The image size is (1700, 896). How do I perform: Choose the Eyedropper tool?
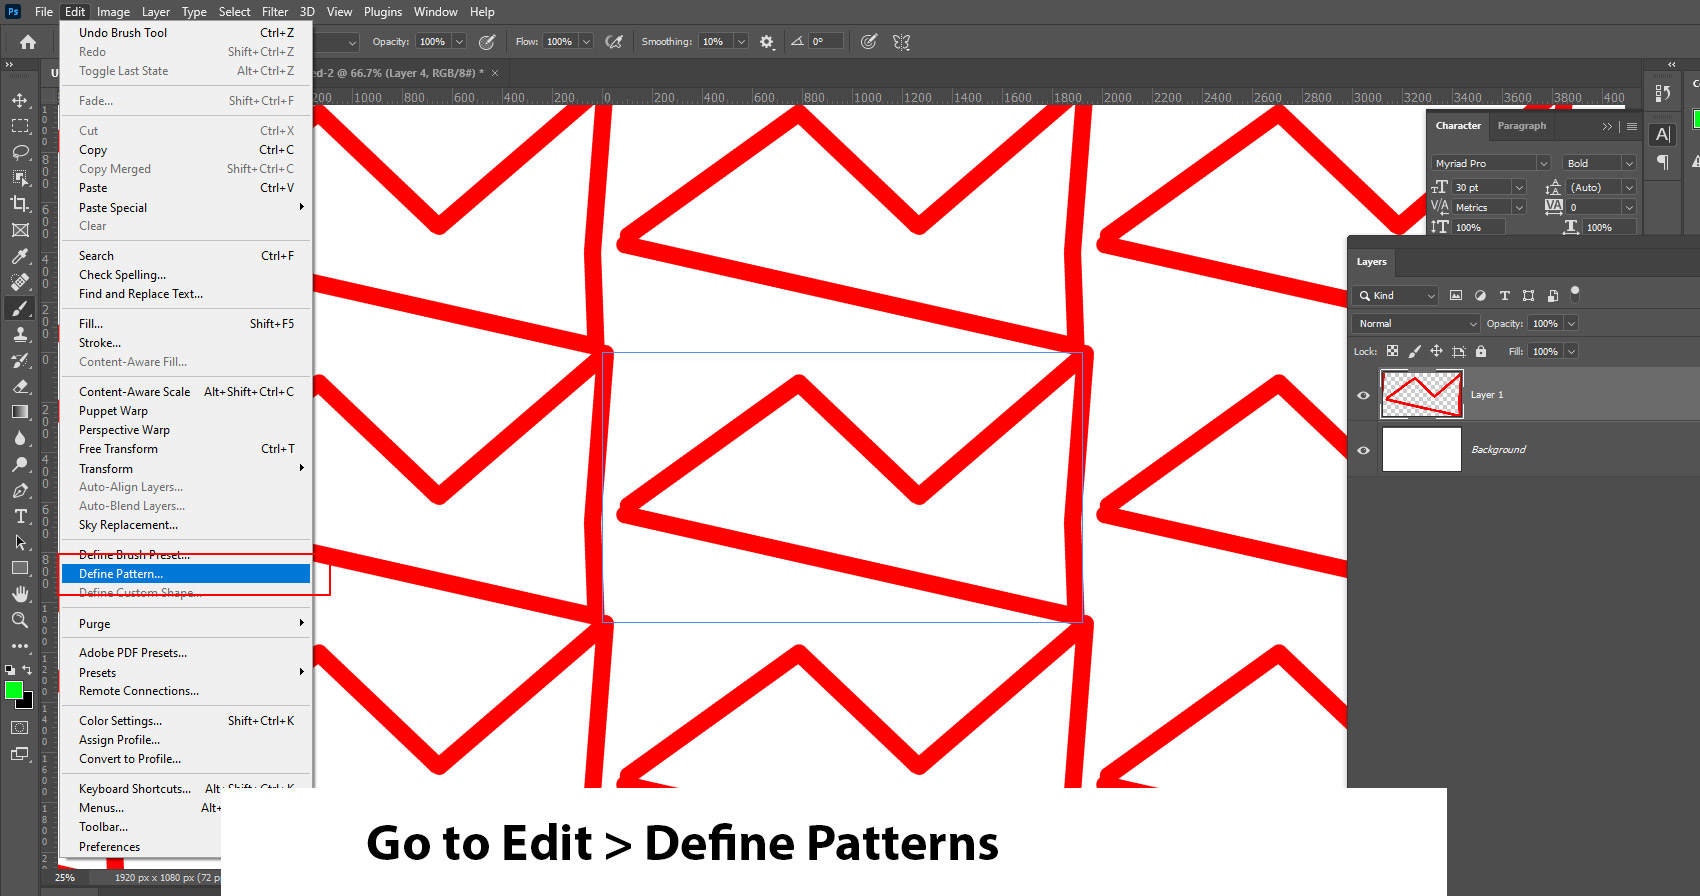[20, 256]
